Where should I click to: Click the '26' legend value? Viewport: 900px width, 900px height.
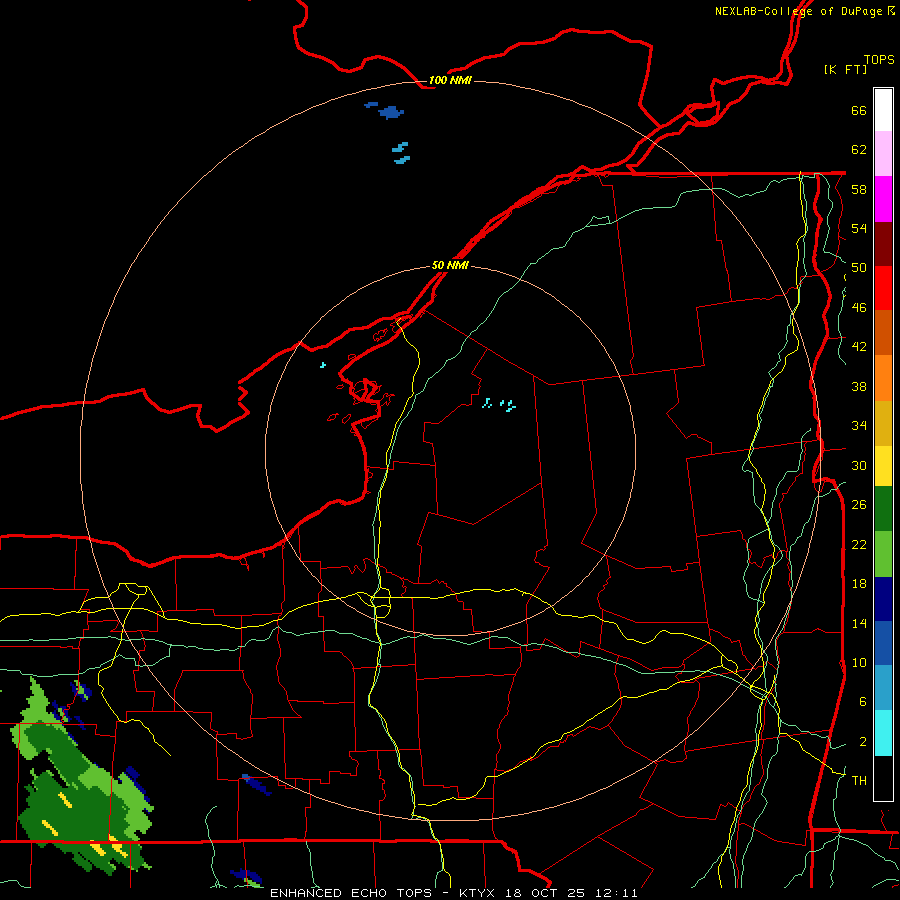(859, 505)
